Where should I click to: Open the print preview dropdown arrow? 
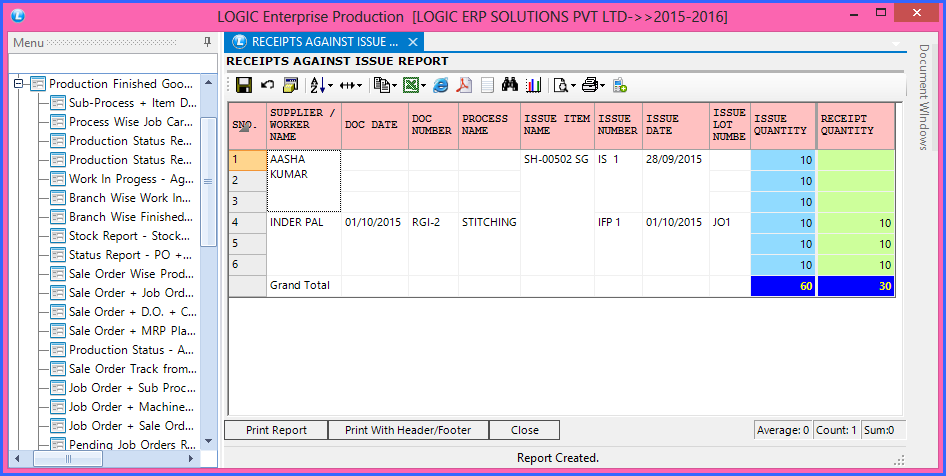coord(573,86)
